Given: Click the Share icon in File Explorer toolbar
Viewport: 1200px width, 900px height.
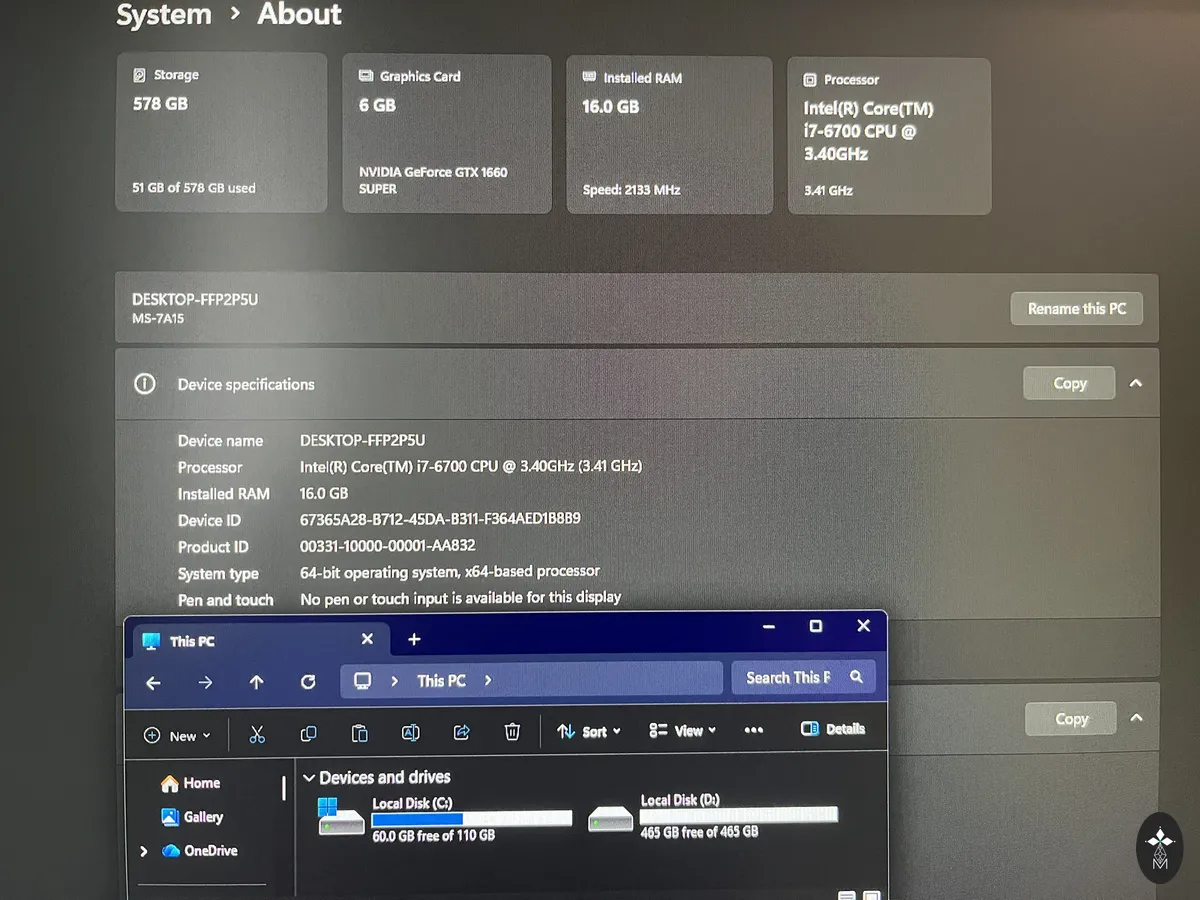Looking at the screenshot, I should click(461, 733).
